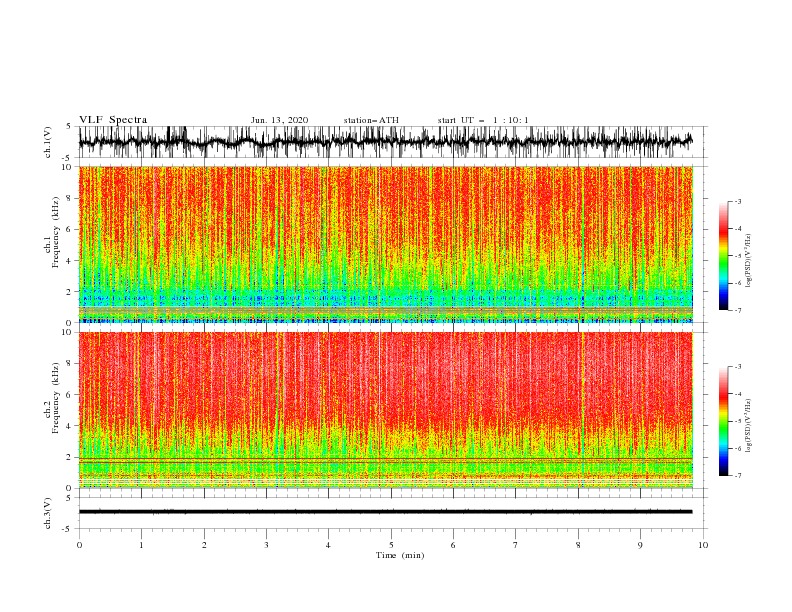Click time axis tick label 7
792x612 pixels.
[516, 545]
